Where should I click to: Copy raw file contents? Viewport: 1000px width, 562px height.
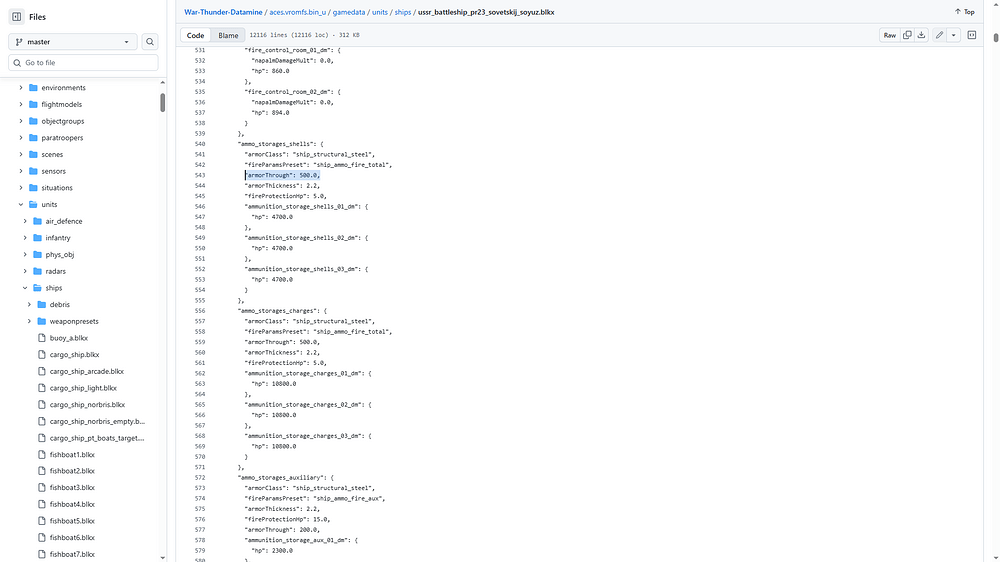[x=907, y=35]
